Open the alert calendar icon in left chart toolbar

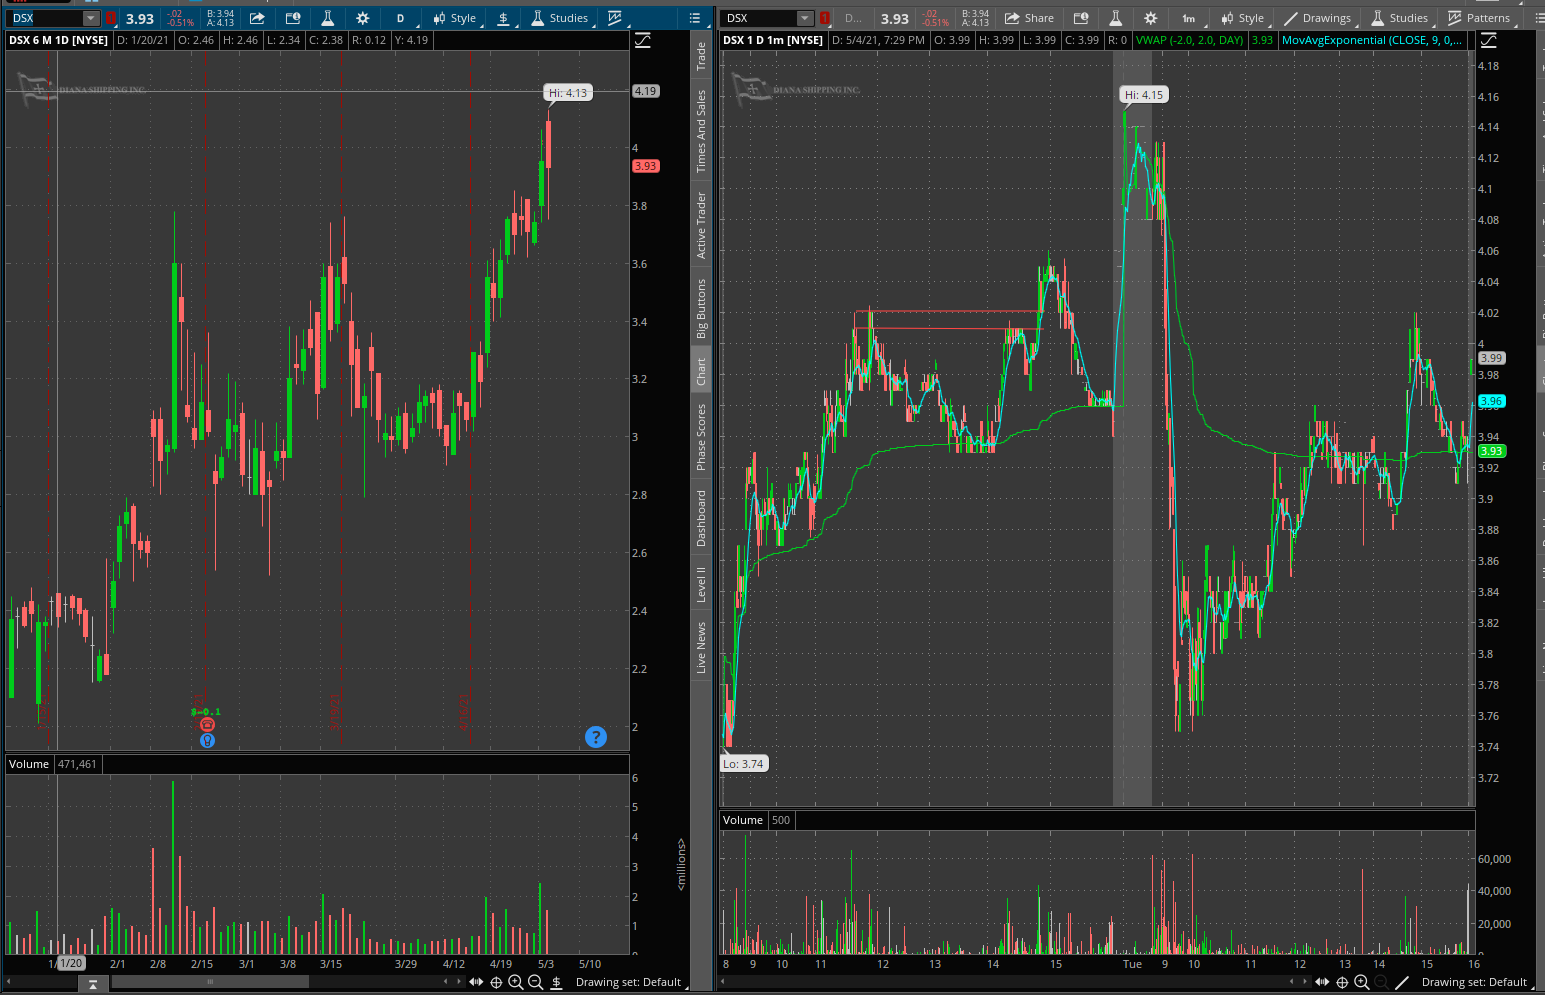(292, 18)
